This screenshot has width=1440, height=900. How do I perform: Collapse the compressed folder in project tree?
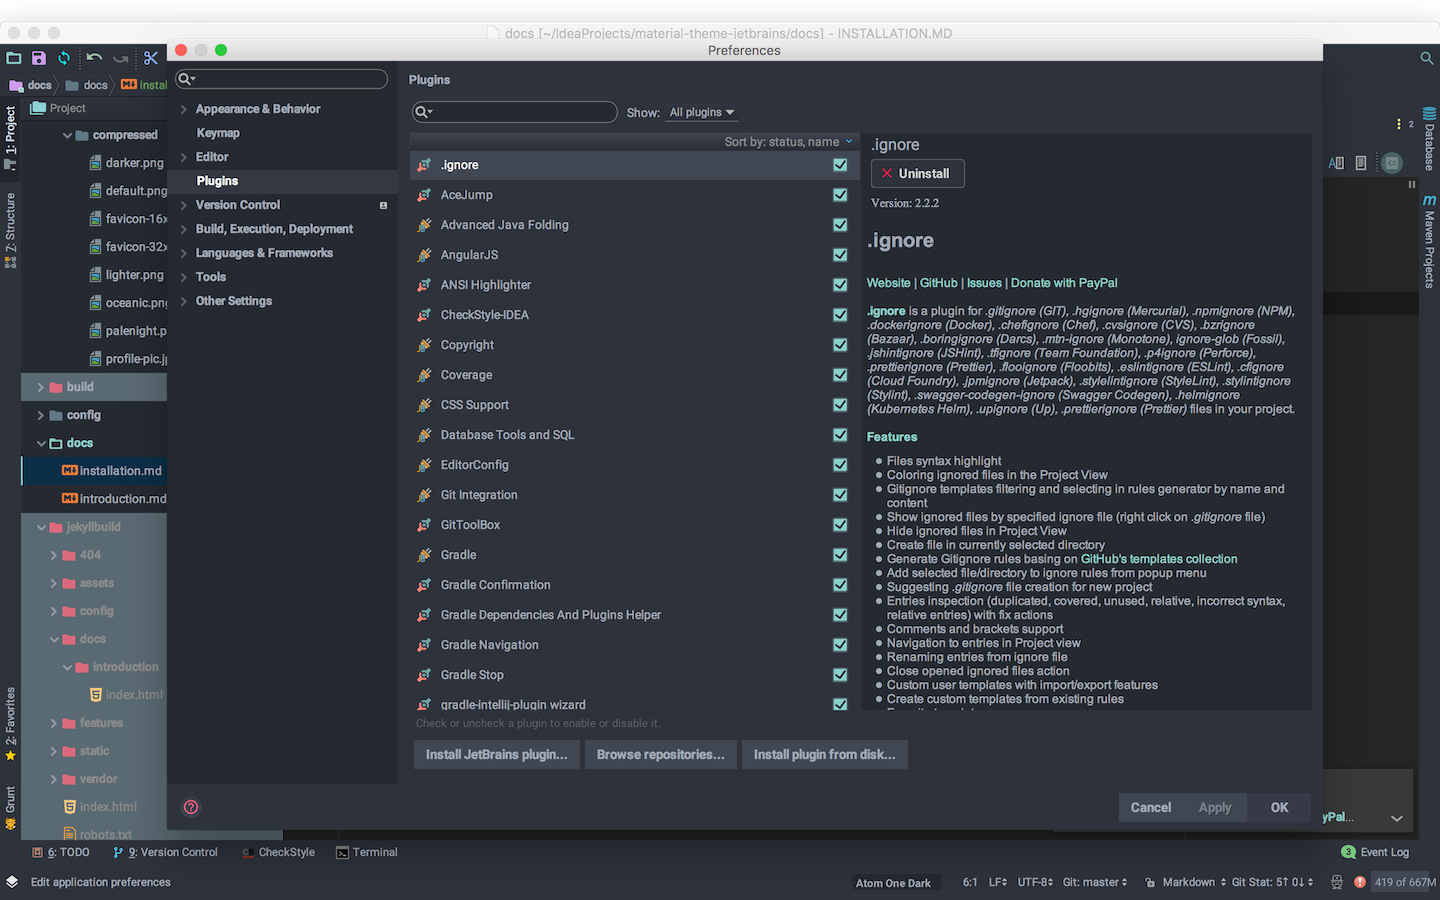click(x=68, y=135)
